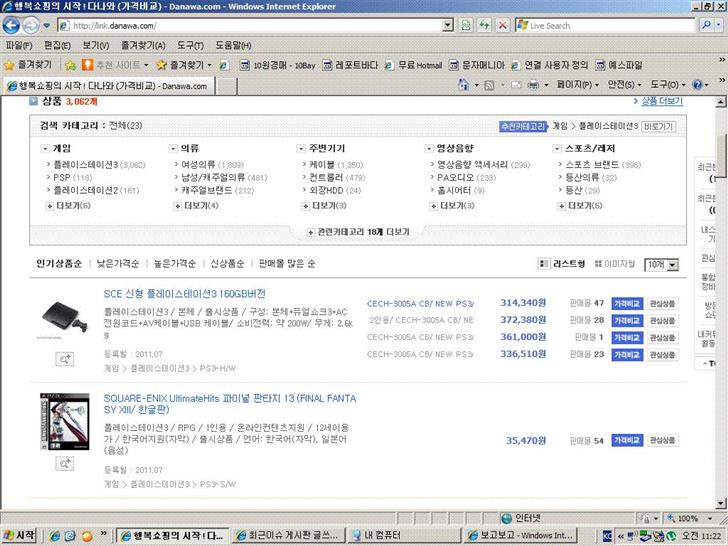Click the Refresh page icon

tap(484, 26)
